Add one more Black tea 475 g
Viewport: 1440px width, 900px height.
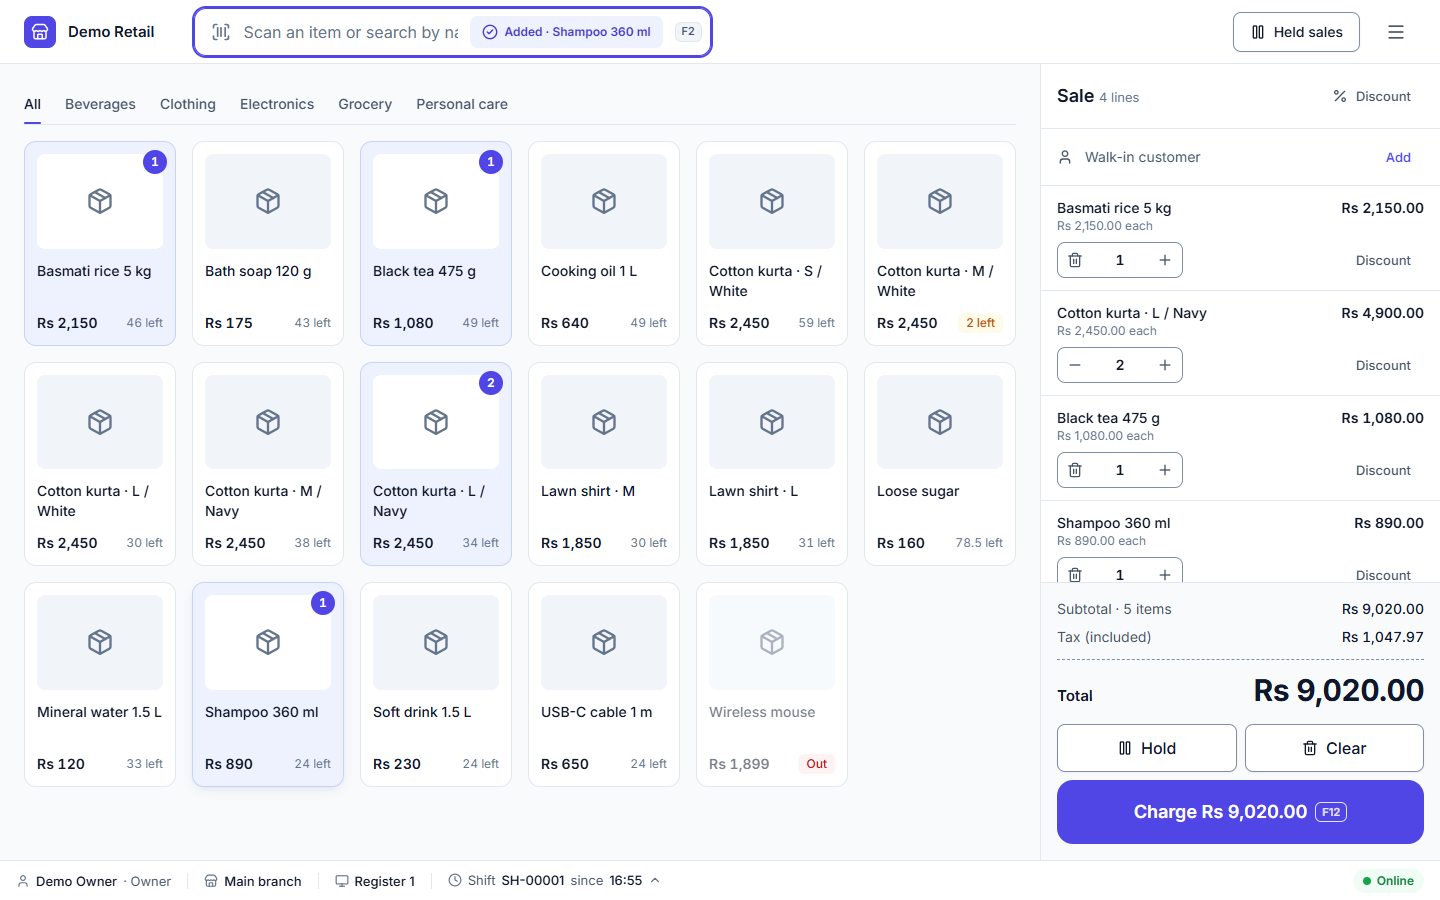pos(1165,470)
